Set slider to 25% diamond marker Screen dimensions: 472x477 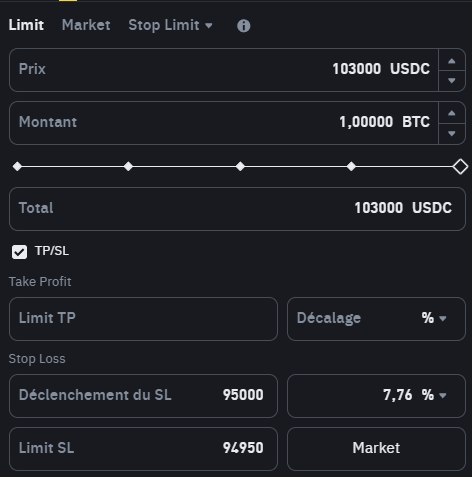128,166
